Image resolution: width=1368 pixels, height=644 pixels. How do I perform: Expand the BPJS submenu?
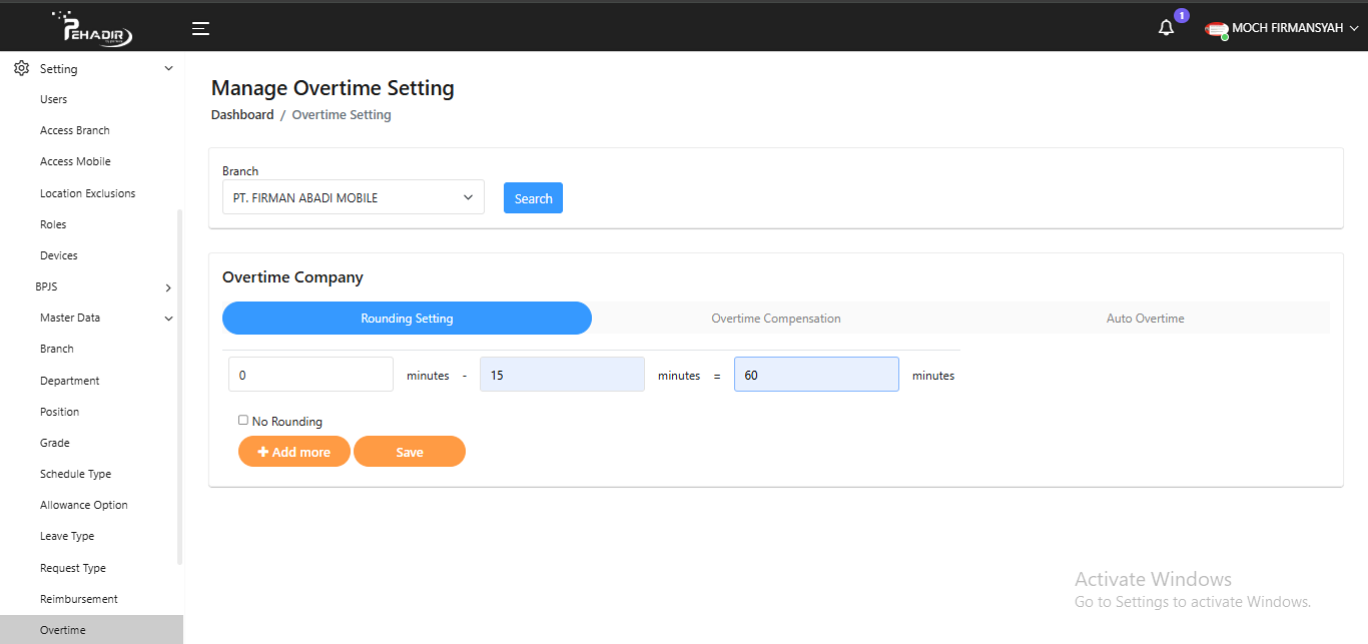[x=168, y=287]
